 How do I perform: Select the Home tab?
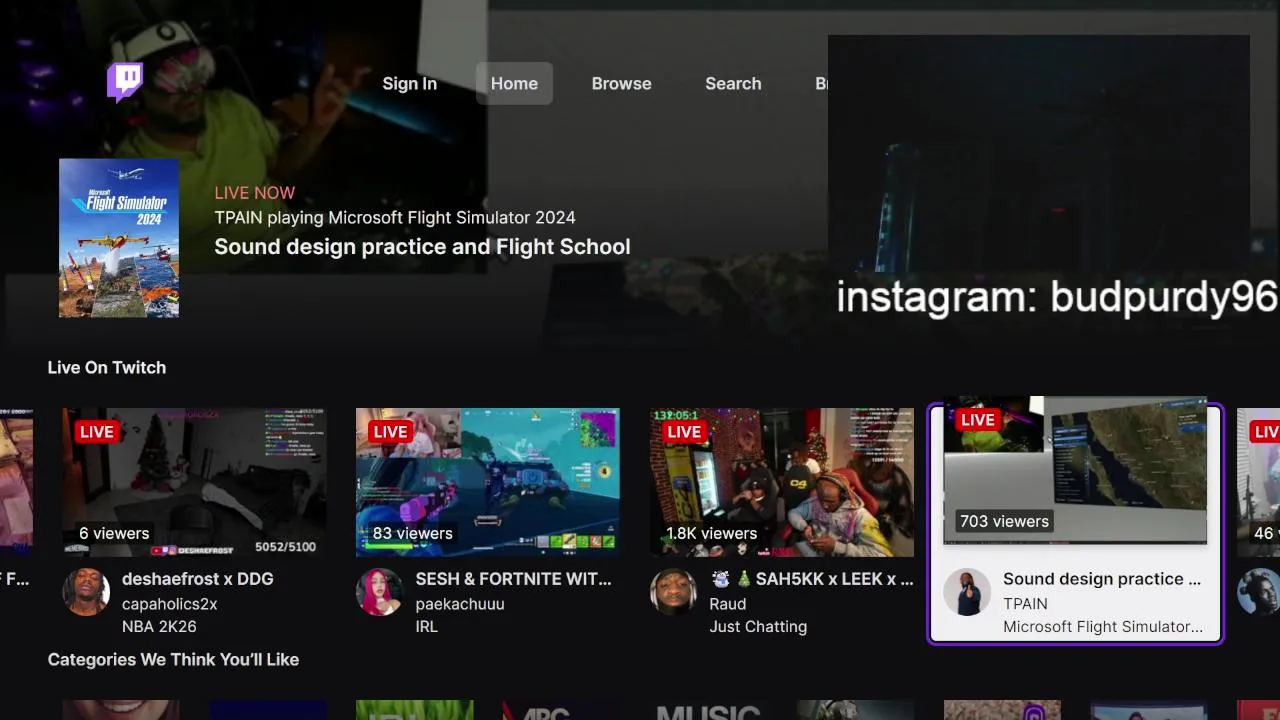514,84
